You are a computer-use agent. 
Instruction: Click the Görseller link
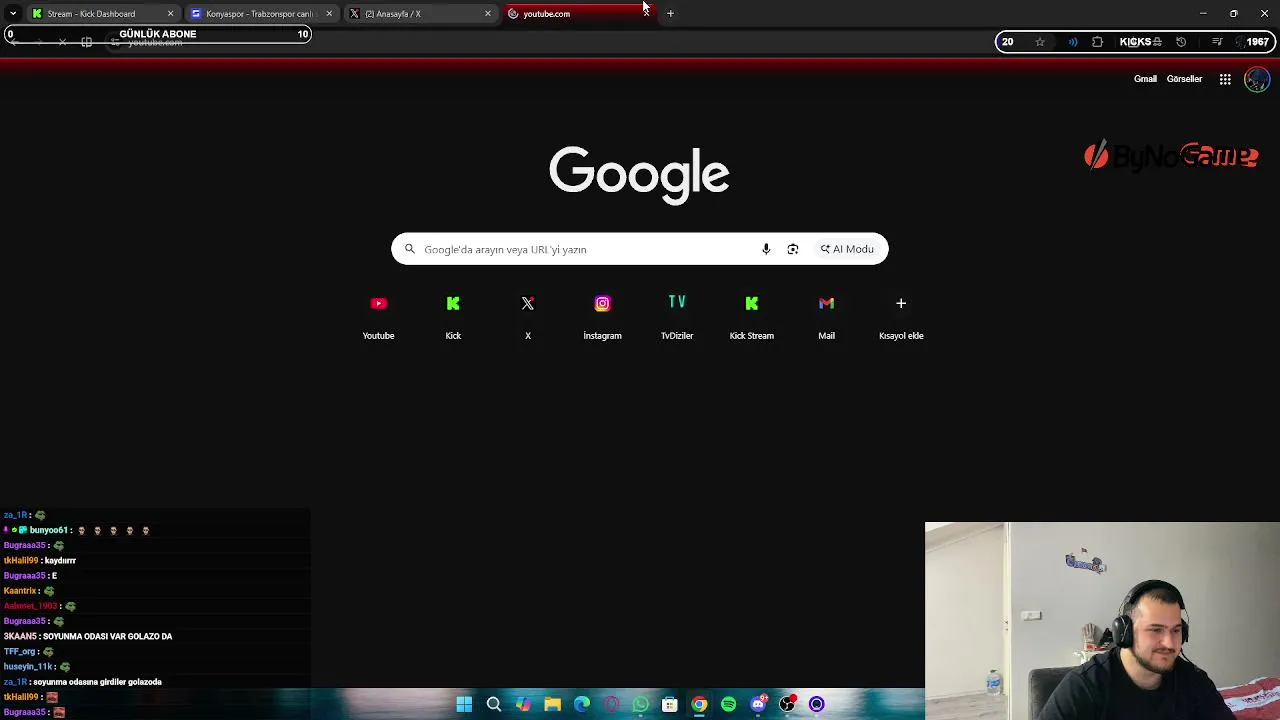(x=1184, y=79)
